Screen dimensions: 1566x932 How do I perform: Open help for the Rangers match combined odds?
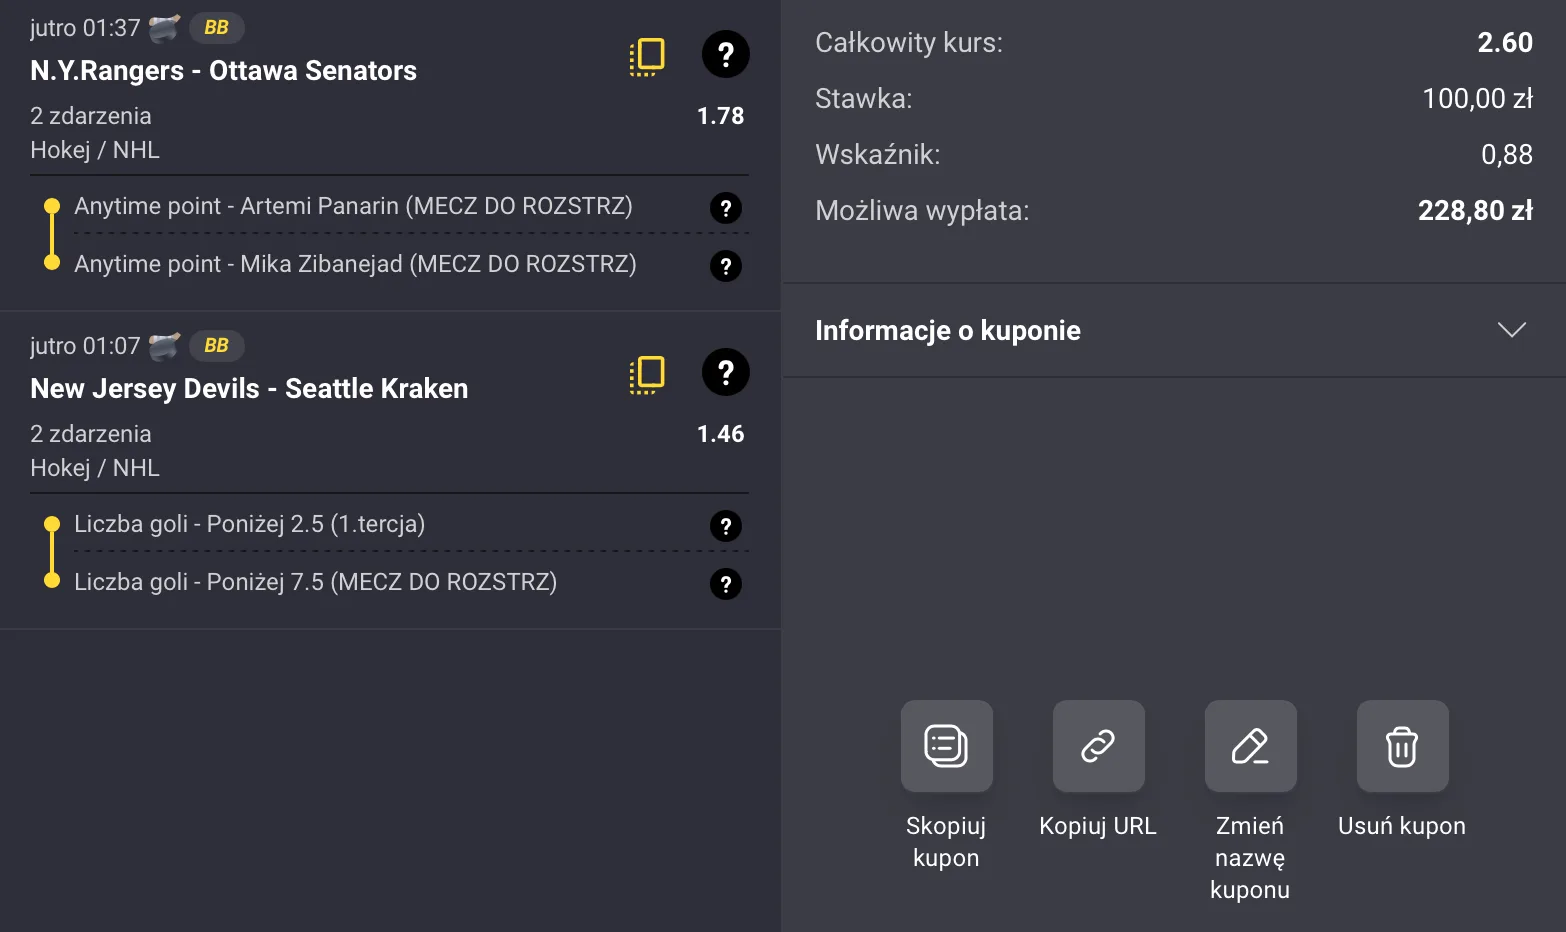725,55
